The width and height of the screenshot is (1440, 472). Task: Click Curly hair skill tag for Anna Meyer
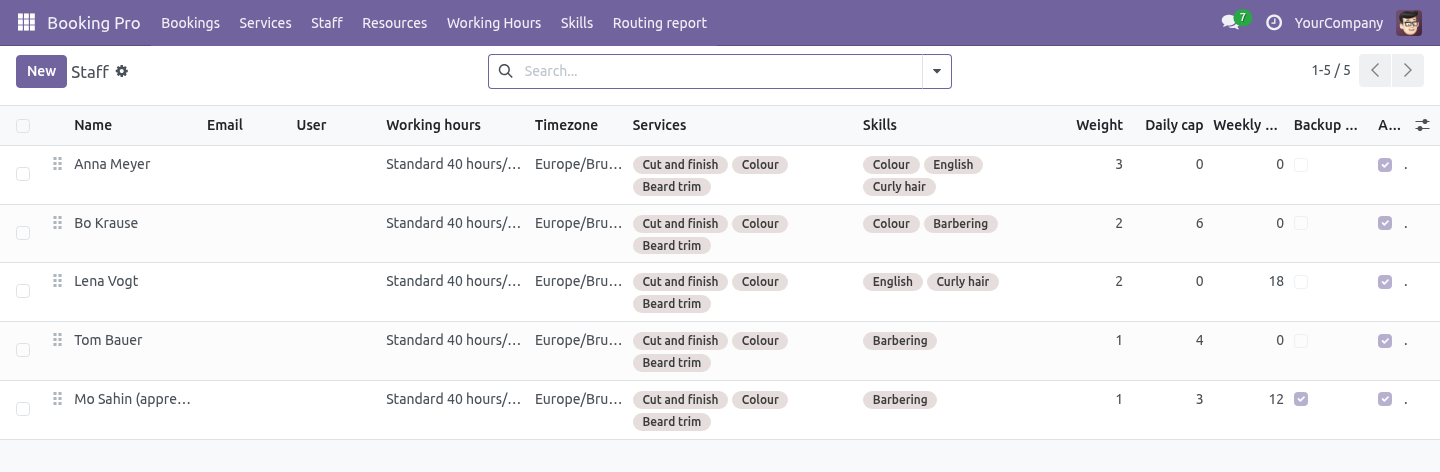pos(900,187)
